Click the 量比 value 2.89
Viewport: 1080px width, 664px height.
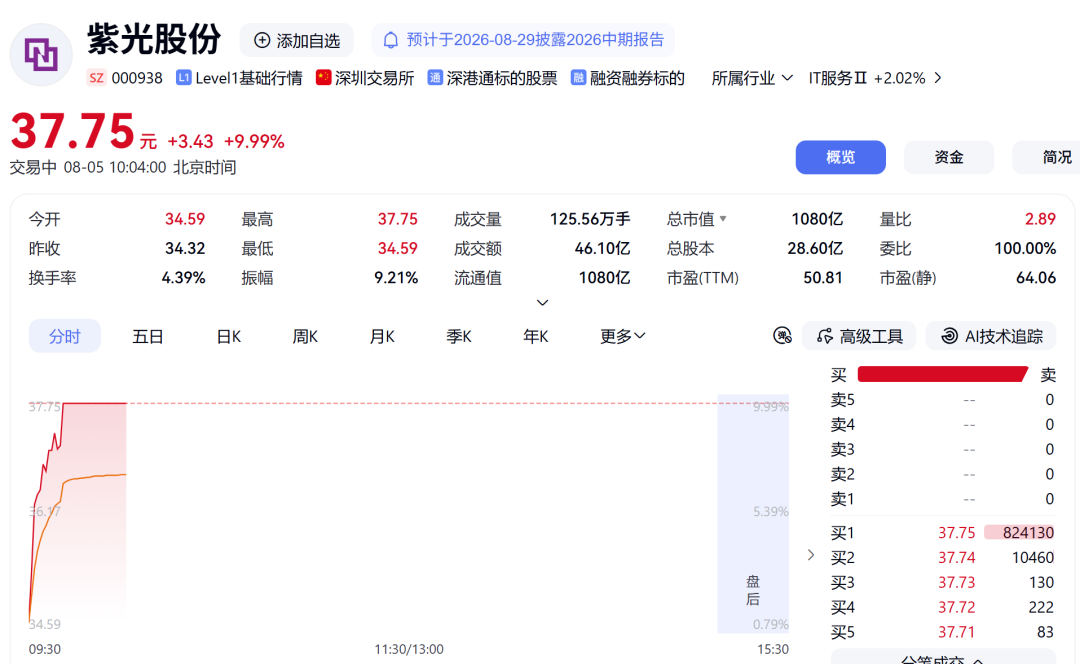pos(1040,219)
